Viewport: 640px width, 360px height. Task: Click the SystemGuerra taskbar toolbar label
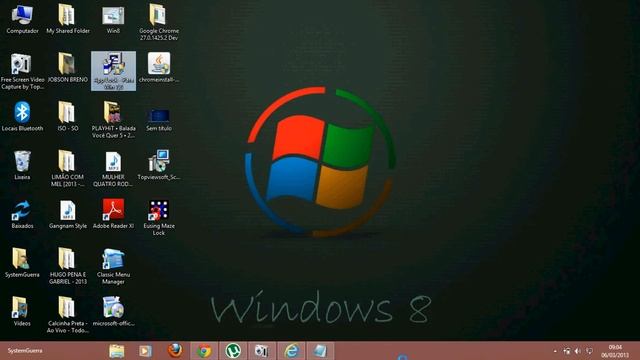tap(25, 351)
